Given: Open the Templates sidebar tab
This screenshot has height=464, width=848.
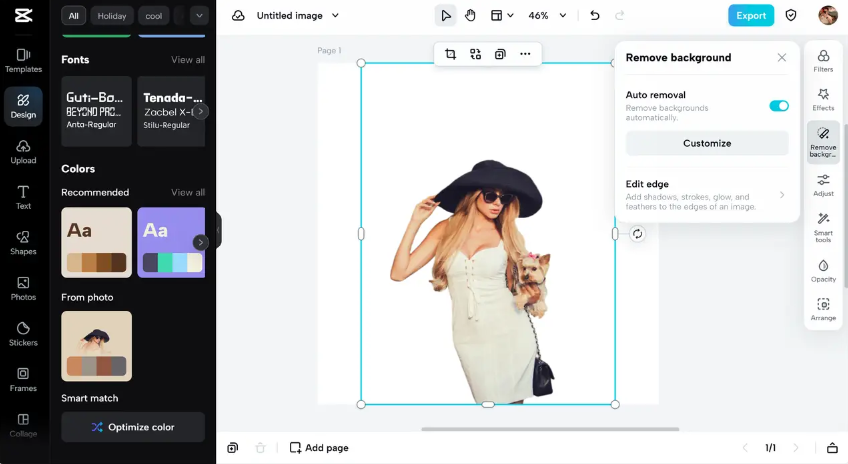Looking at the screenshot, I should (23, 60).
